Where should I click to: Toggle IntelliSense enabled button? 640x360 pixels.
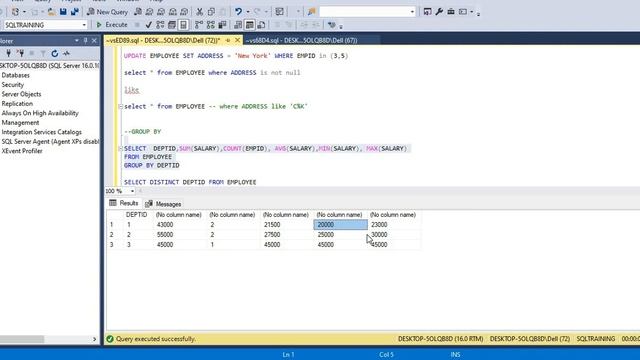pyautogui.click(x=184, y=25)
